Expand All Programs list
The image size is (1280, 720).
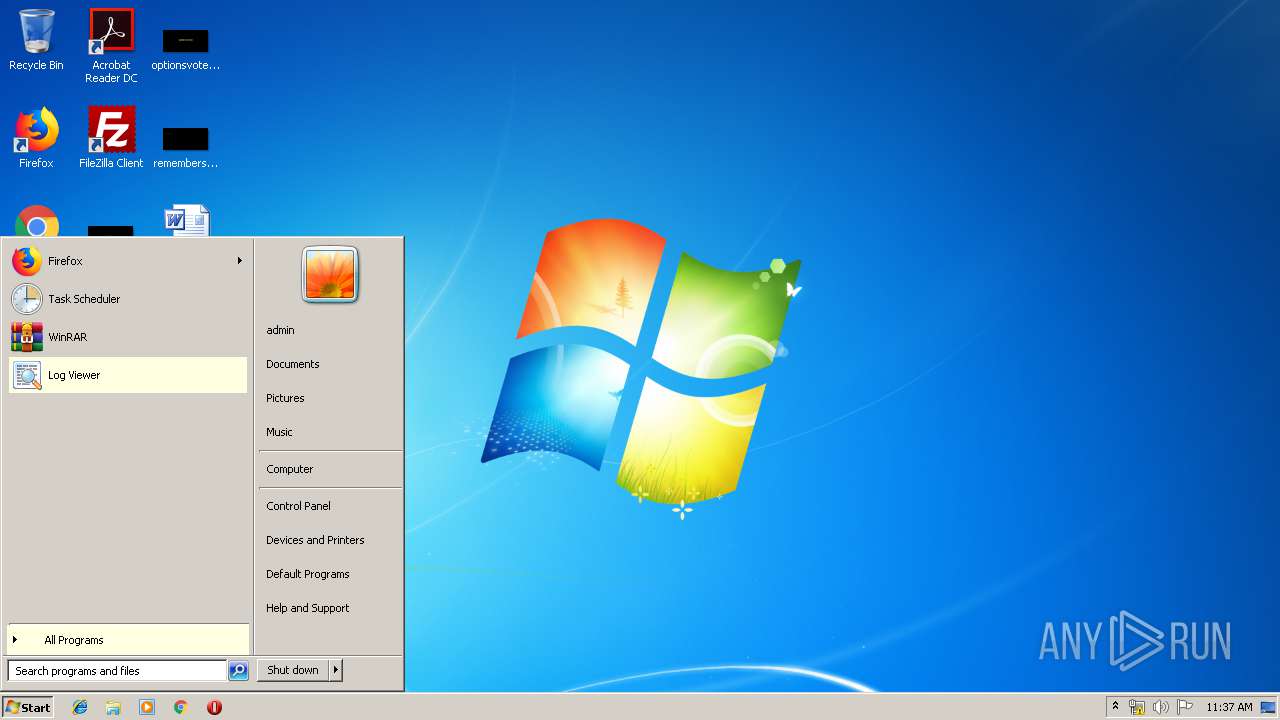coord(128,640)
